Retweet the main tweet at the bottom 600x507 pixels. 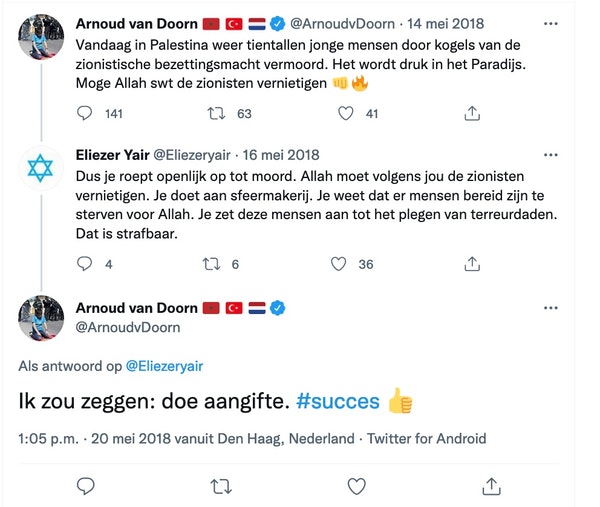pos(220,485)
